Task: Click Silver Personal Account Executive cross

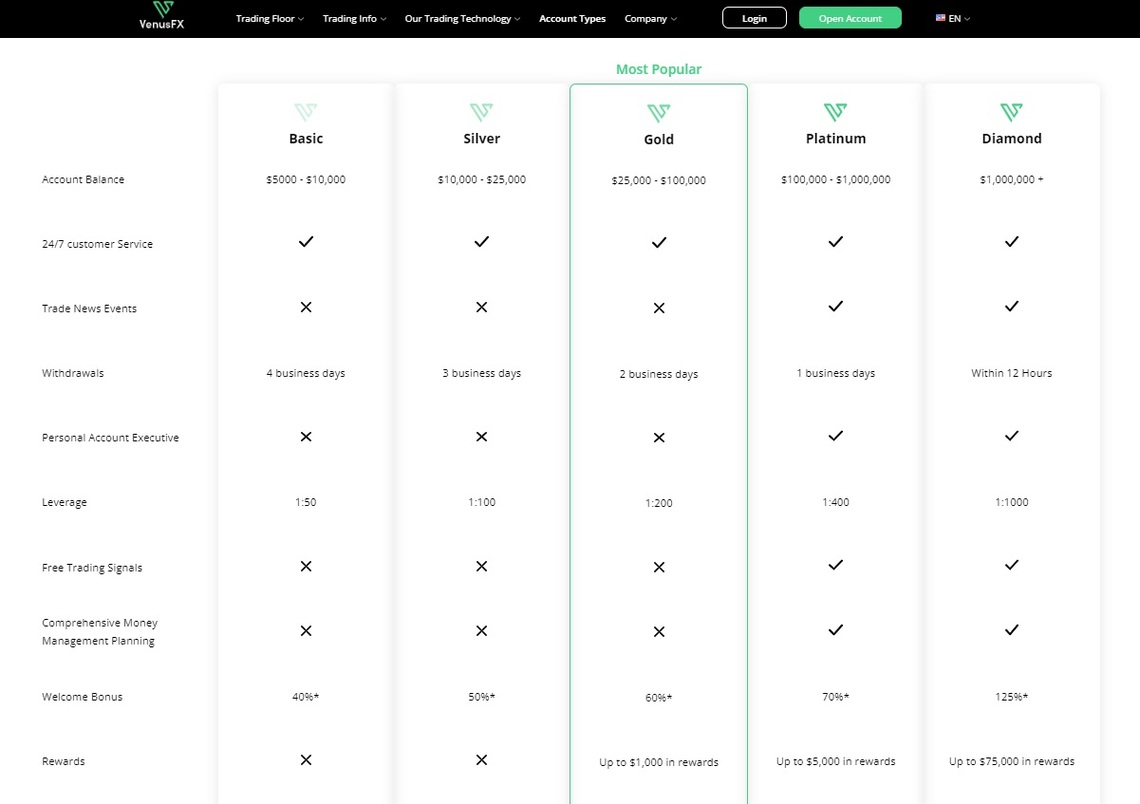Action: coord(481,436)
